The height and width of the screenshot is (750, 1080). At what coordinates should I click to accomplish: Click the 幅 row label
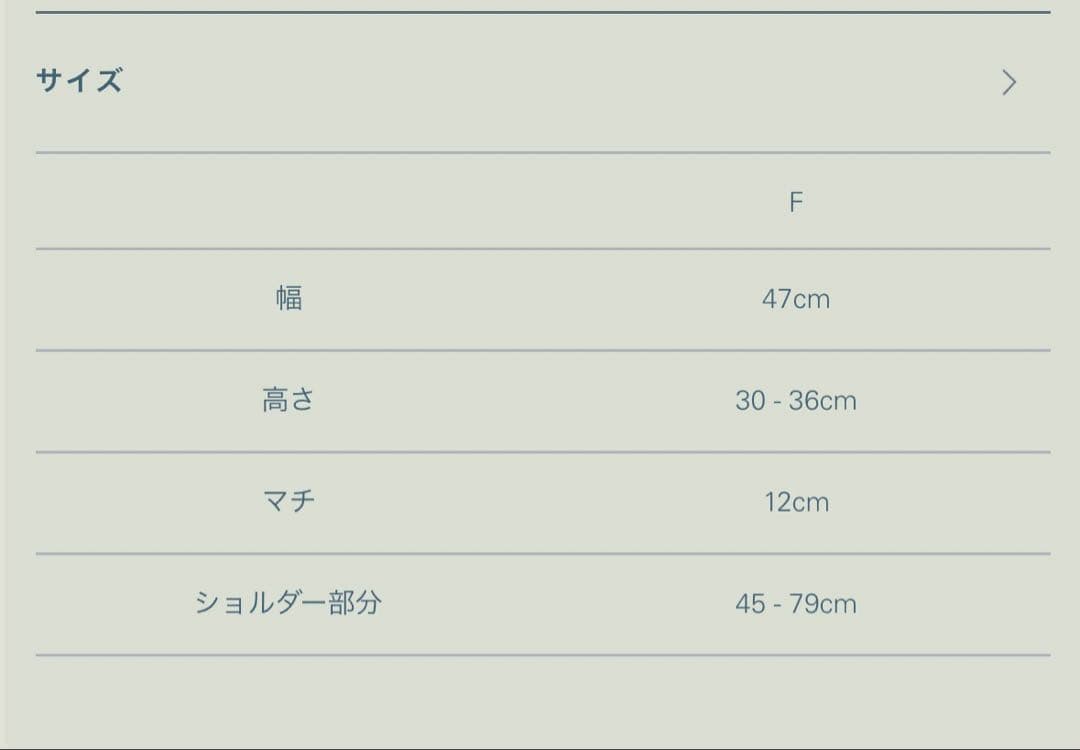click(x=289, y=298)
